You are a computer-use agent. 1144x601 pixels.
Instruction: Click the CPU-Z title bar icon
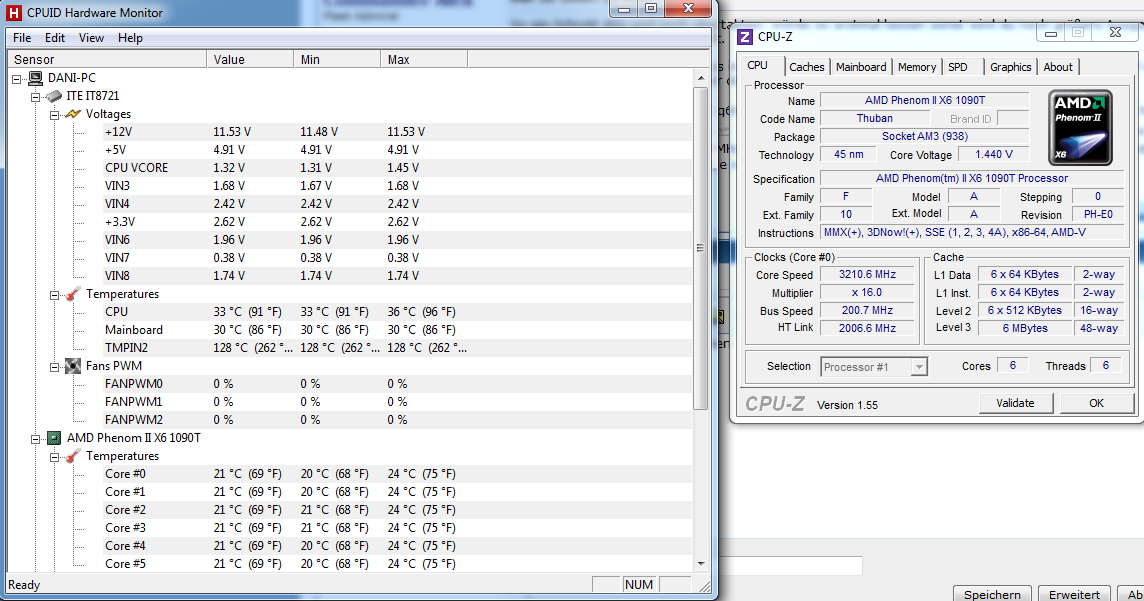[745, 36]
